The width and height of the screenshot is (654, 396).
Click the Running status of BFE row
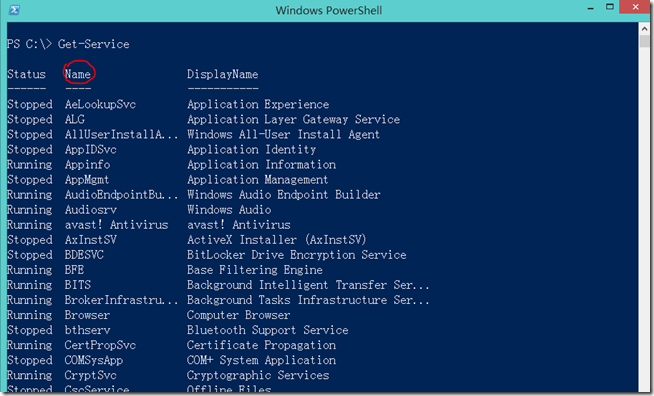click(x=30, y=270)
